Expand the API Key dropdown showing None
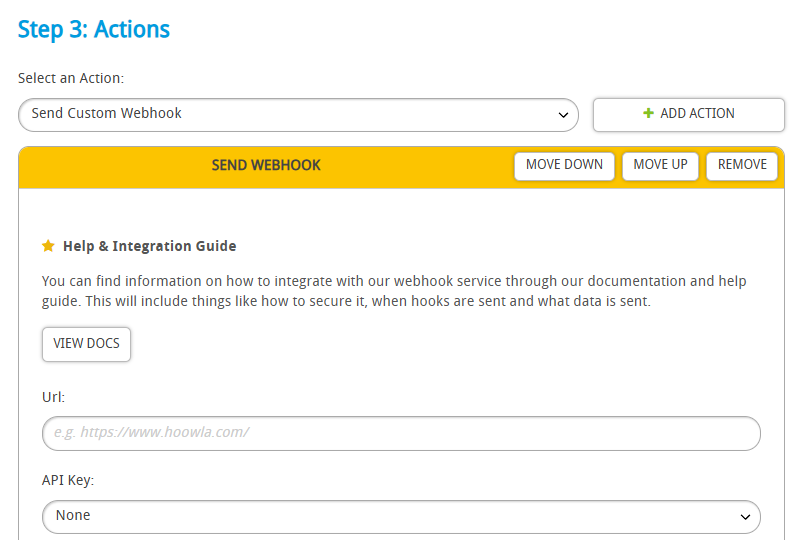801x540 pixels. point(401,517)
